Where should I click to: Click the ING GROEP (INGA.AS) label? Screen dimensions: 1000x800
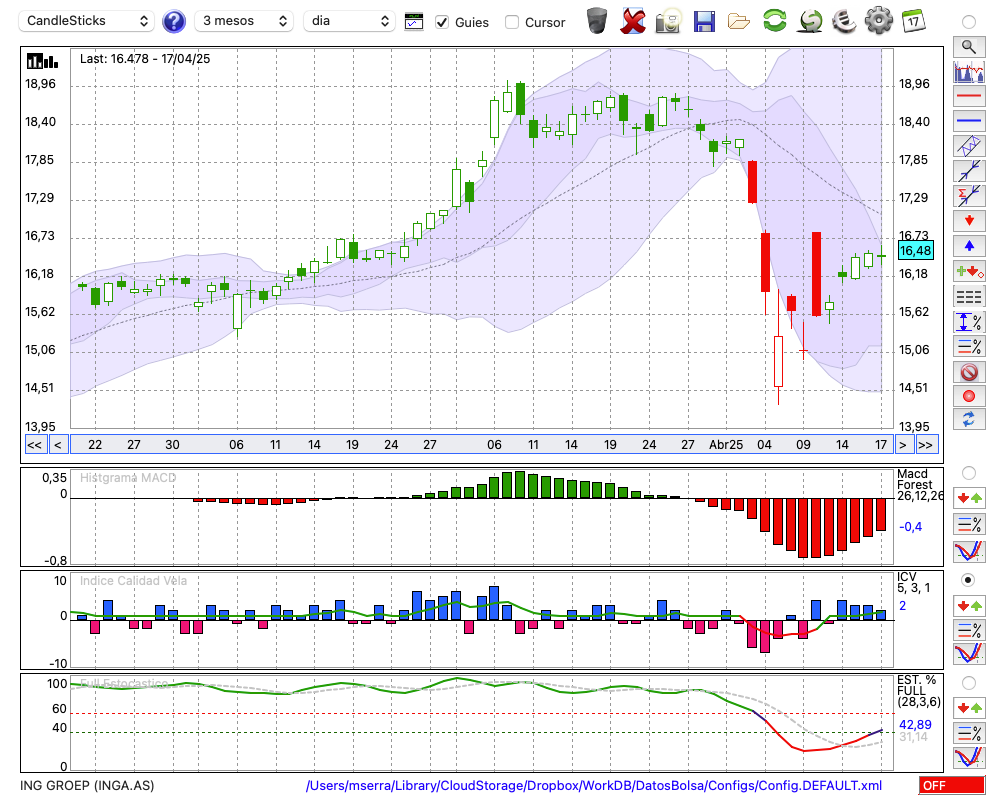pos(87,785)
